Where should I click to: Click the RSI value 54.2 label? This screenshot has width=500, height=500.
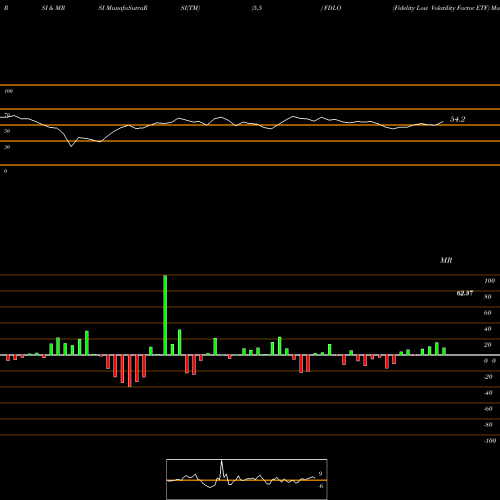(457, 119)
